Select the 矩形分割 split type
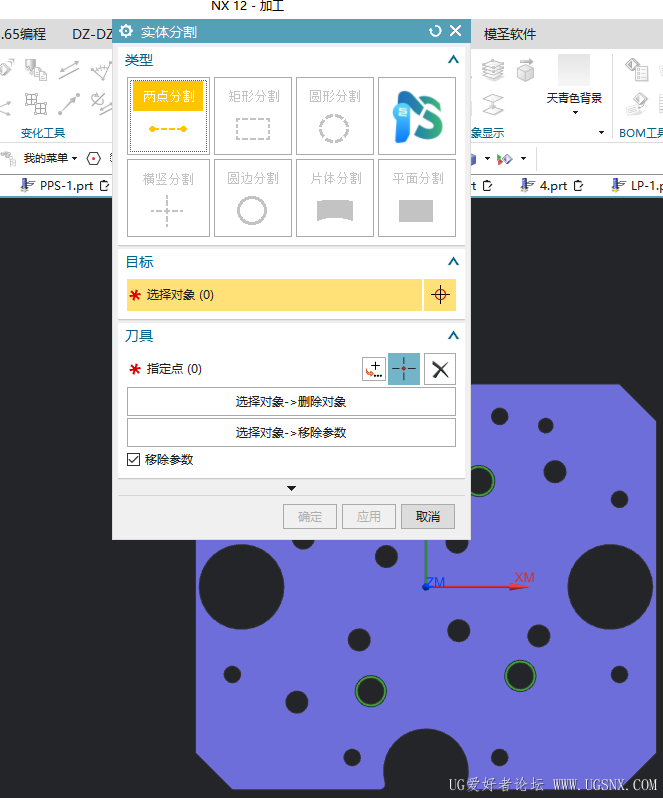Screen dimensions: 663x798 (x=253, y=116)
